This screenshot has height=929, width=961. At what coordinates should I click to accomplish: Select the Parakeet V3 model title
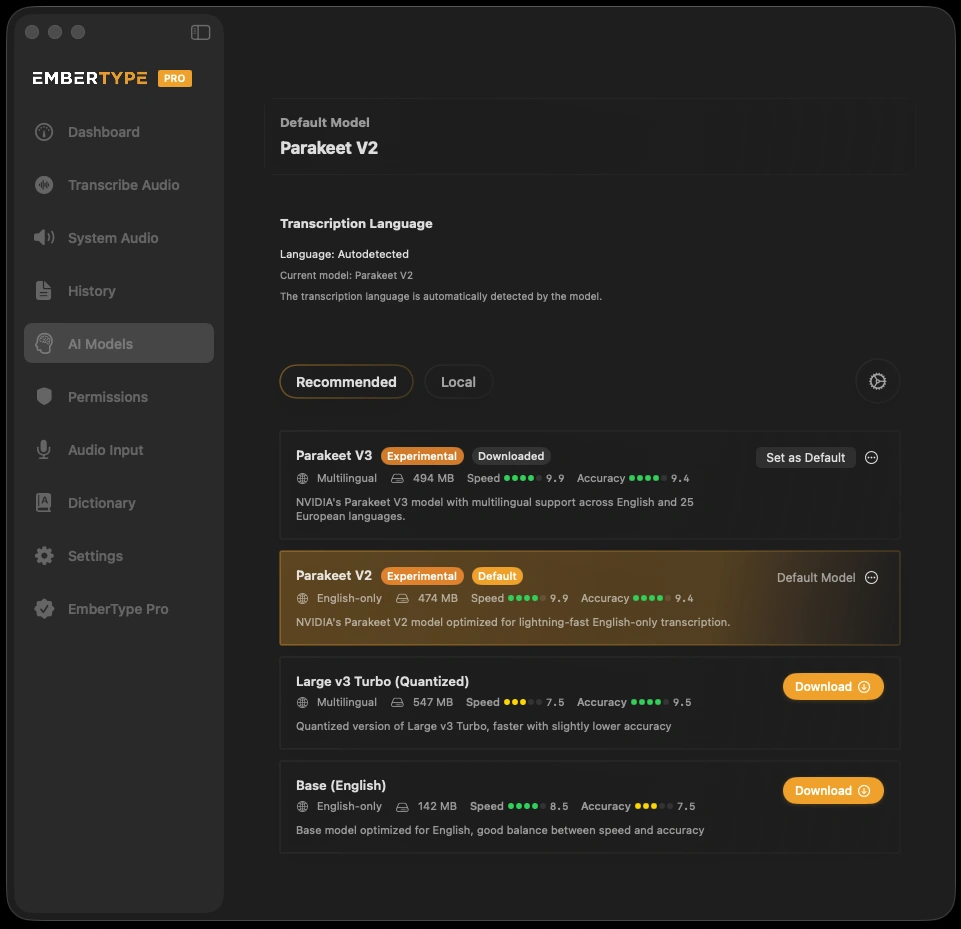point(334,455)
